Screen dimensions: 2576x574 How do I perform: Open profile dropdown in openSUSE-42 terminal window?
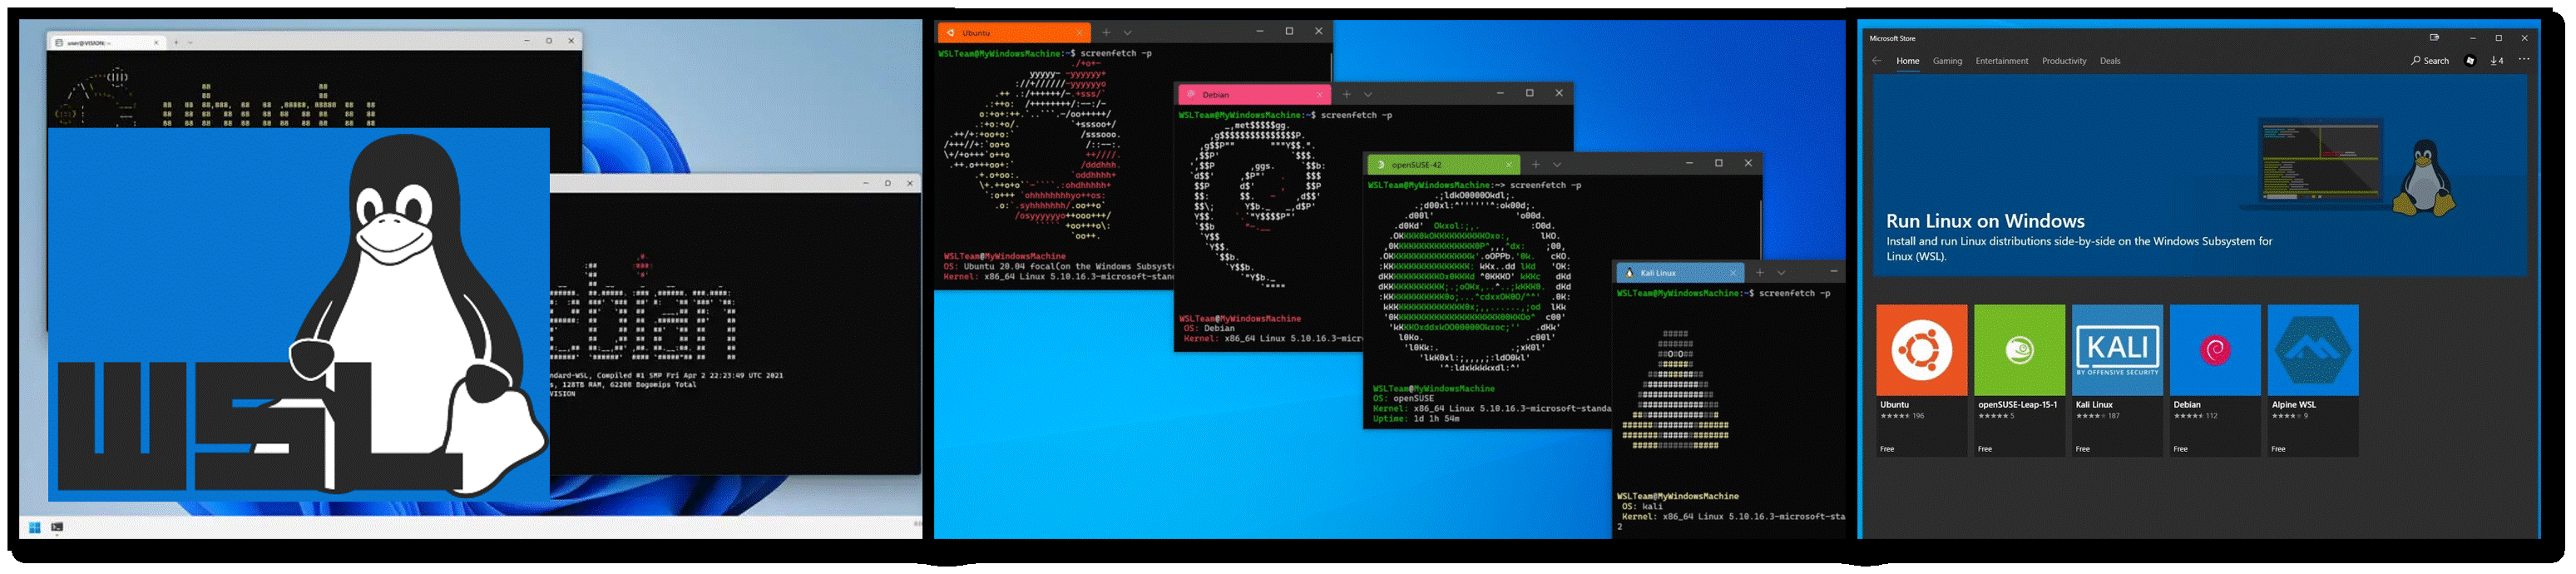1557,165
